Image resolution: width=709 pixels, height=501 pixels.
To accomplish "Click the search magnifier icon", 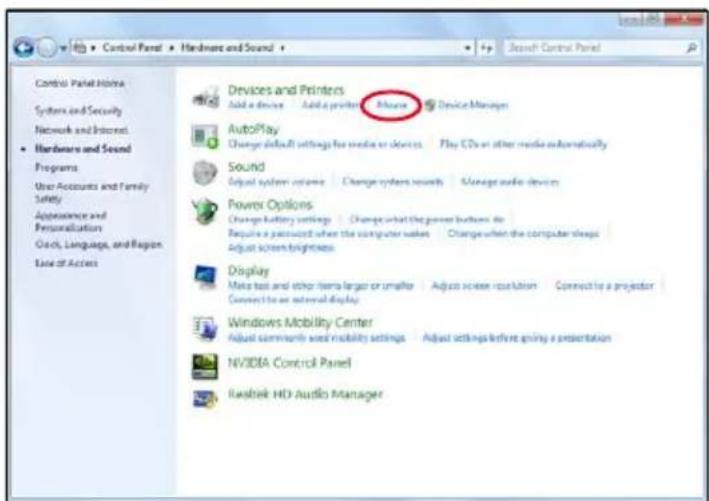I will [x=692, y=47].
